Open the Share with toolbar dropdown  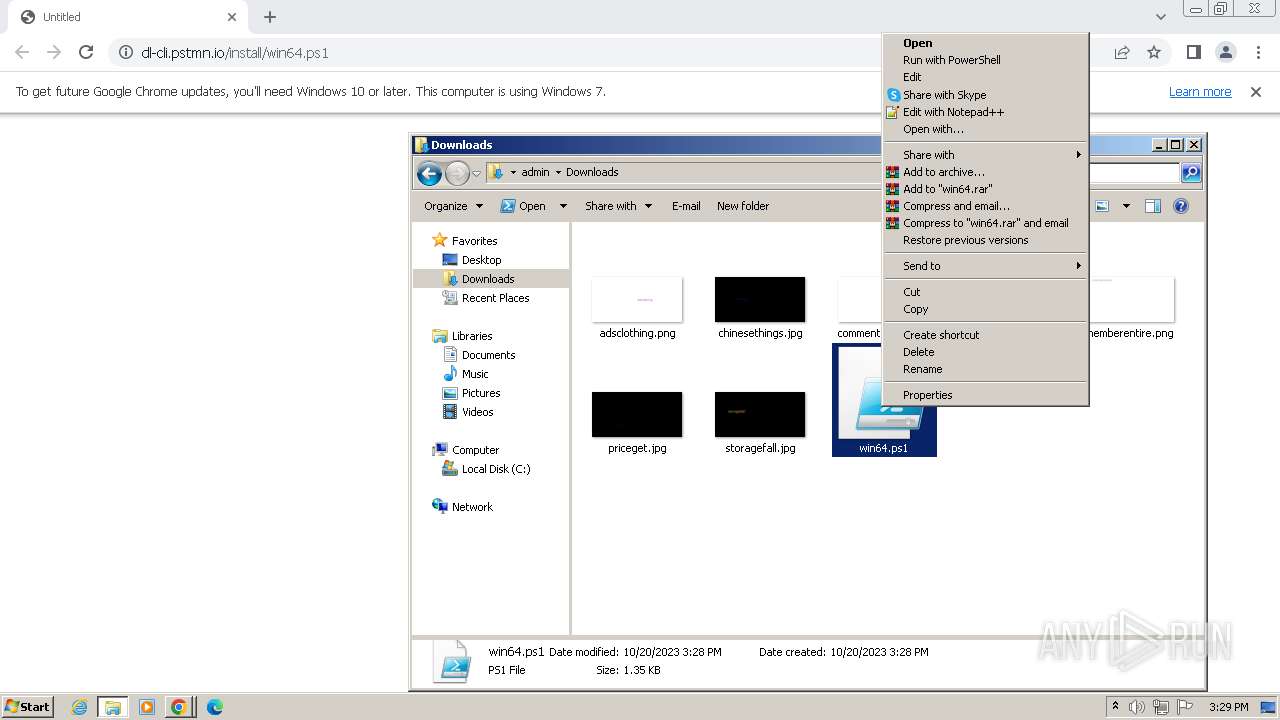(618, 206)
